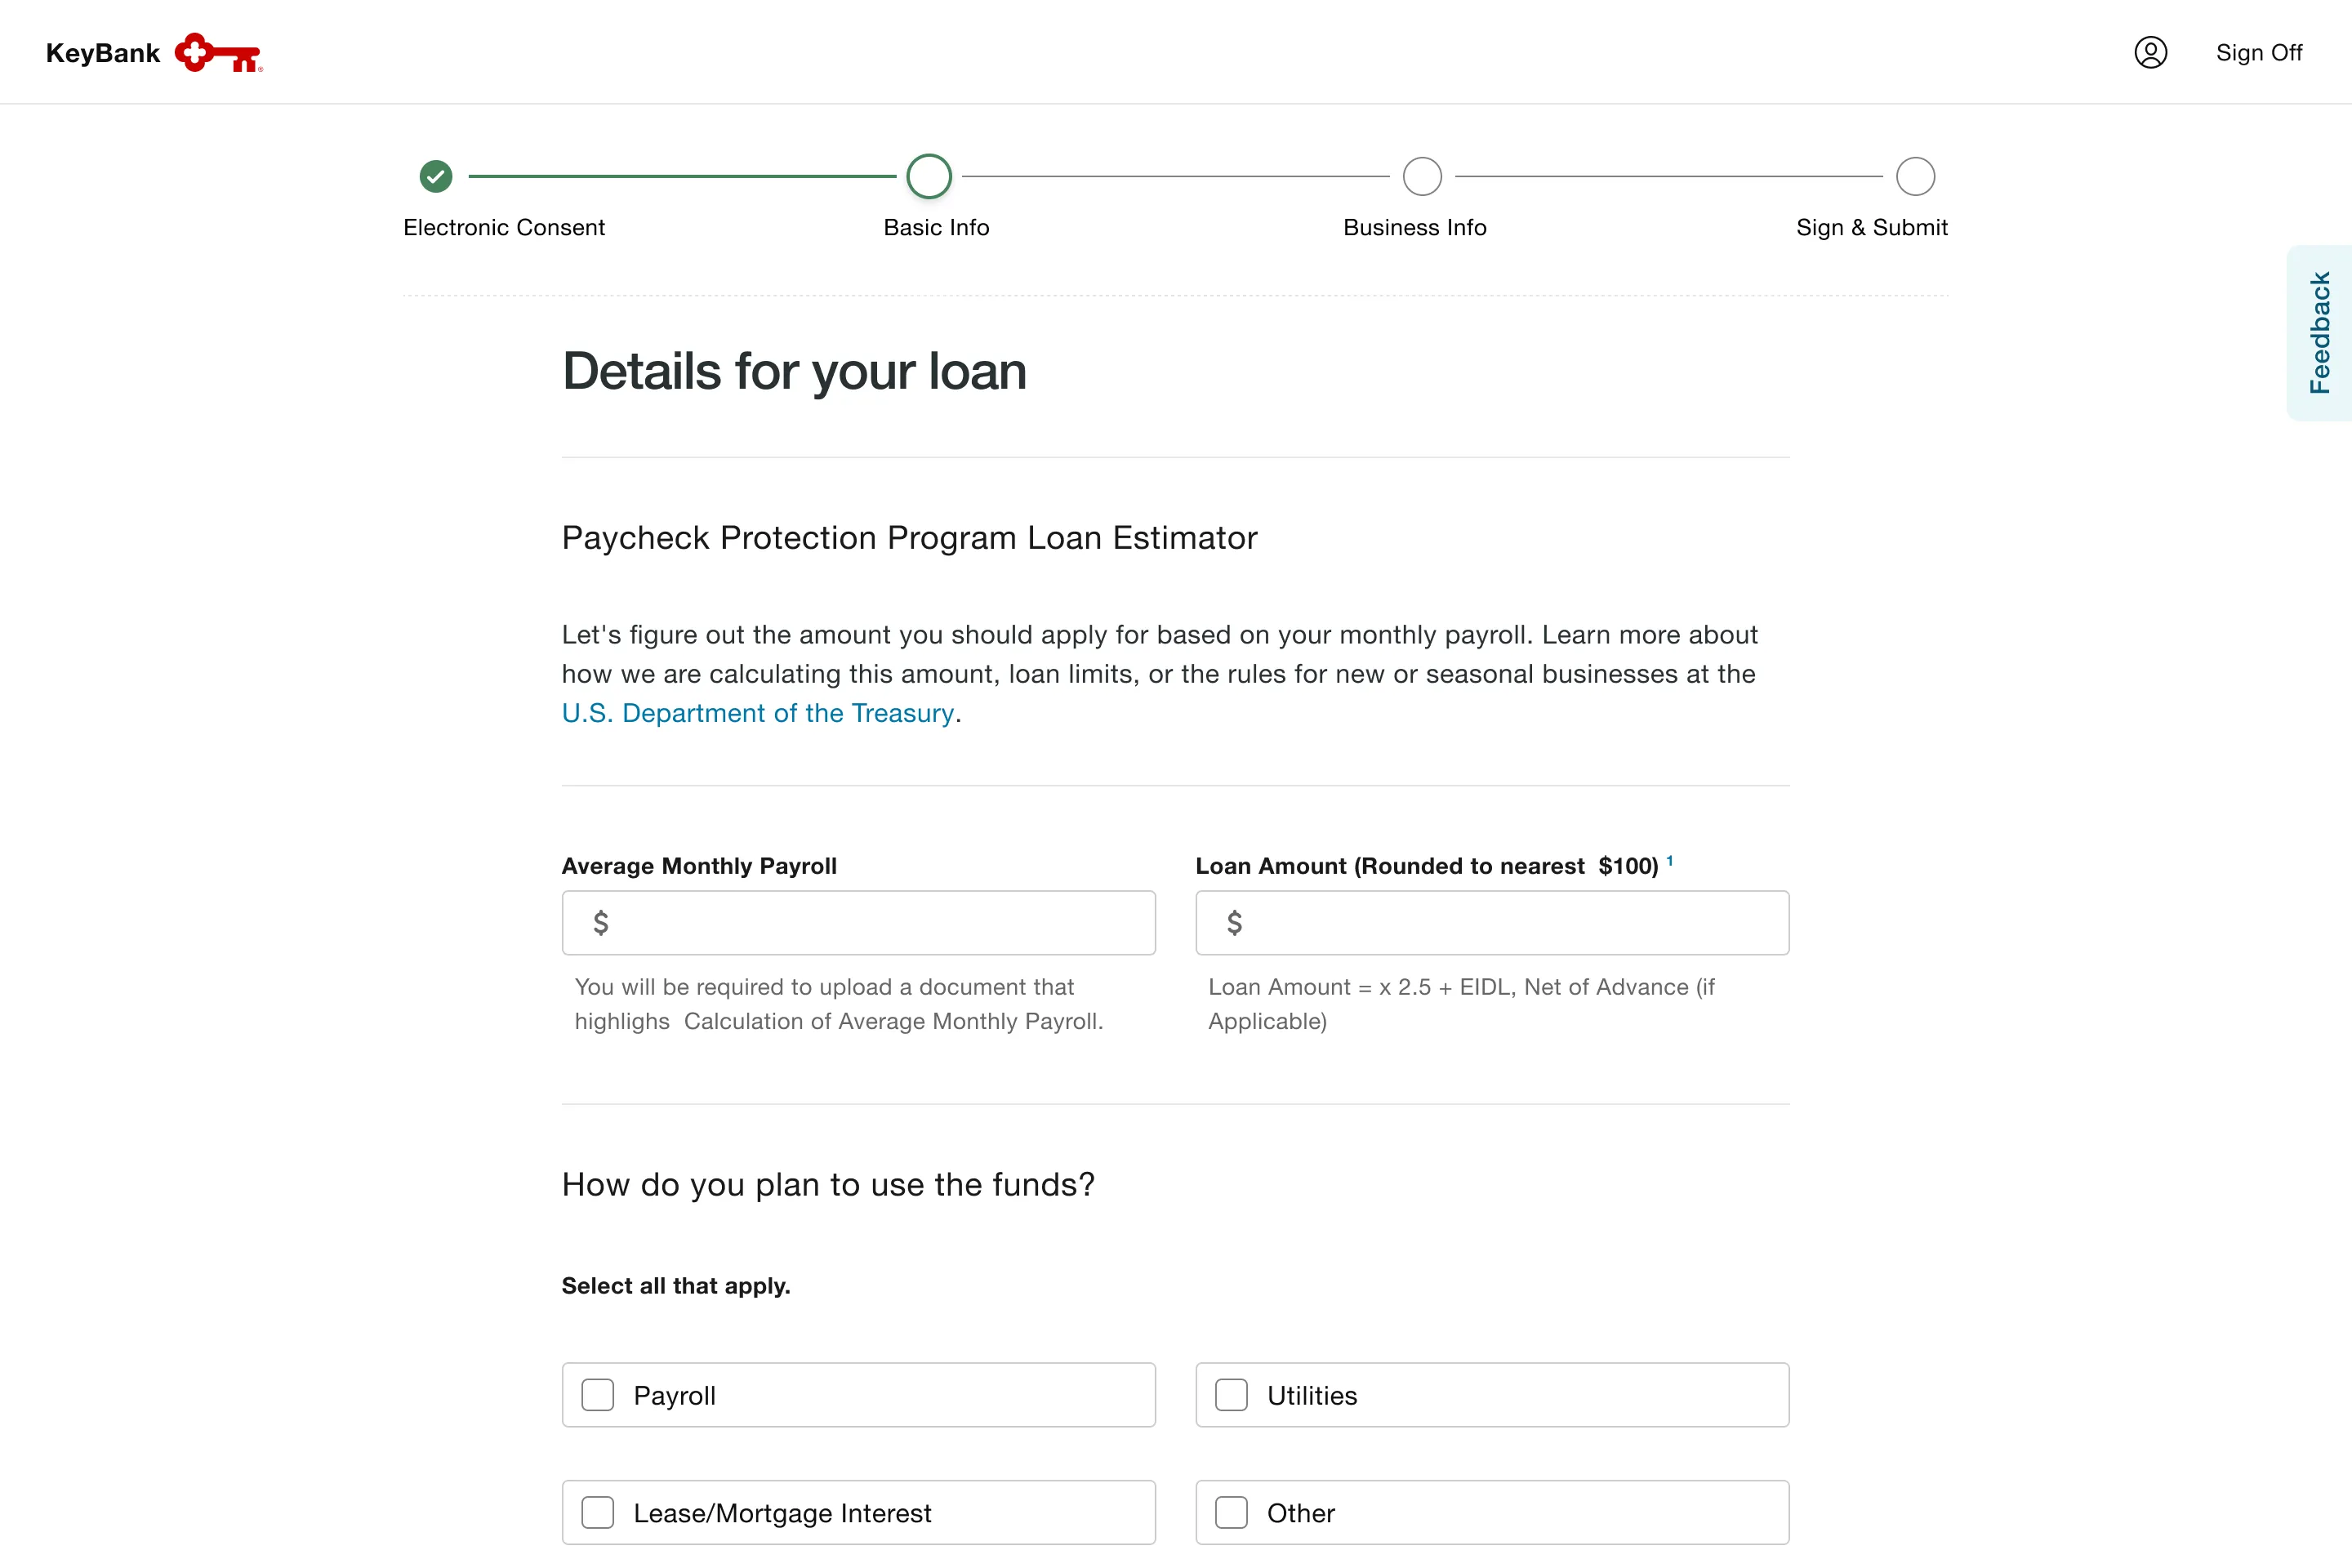Check the Payroll checkbox
The width and height of the screenshot is (2352, 1568).
pos(598,1394)
